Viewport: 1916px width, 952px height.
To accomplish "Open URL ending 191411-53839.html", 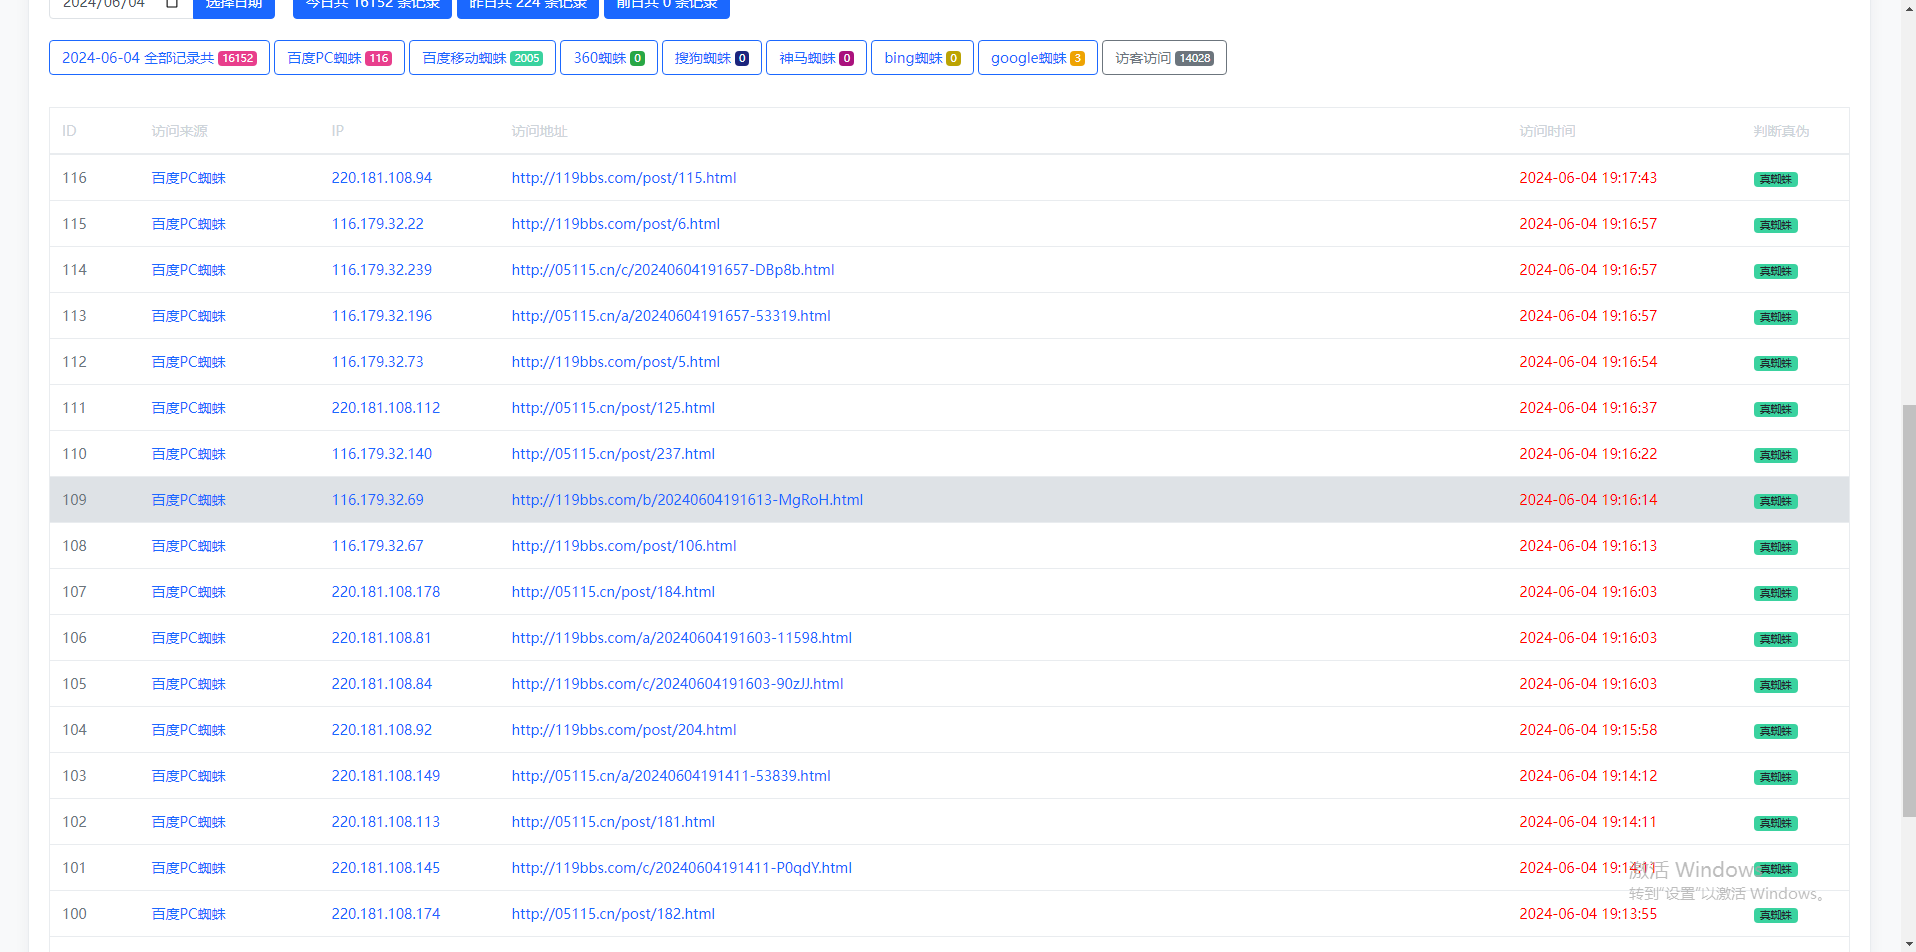I will pyautogui.click(x=671, y=776).
